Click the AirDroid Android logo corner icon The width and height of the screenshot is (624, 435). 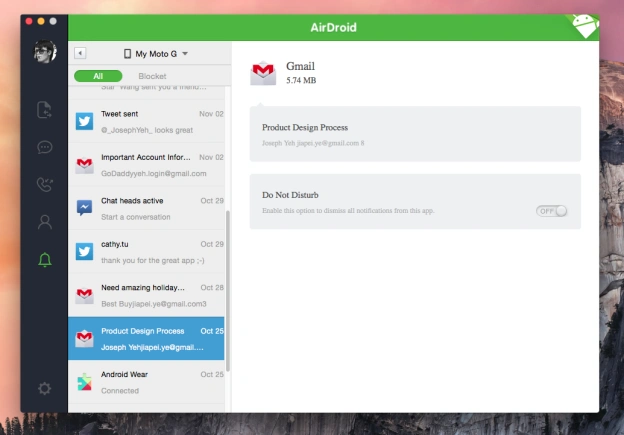585,26
